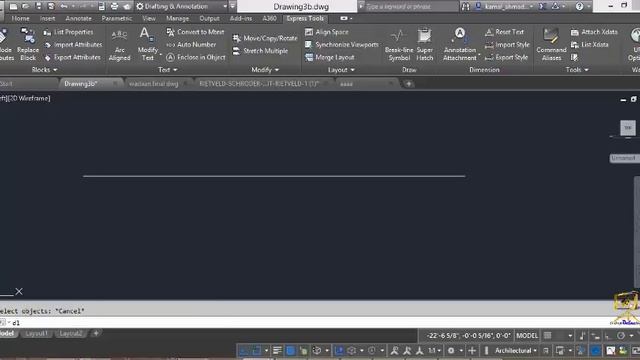Screen dimensions: 640x360
Task: Select the Break-line Symbol tool
Action: pos(399,44)
